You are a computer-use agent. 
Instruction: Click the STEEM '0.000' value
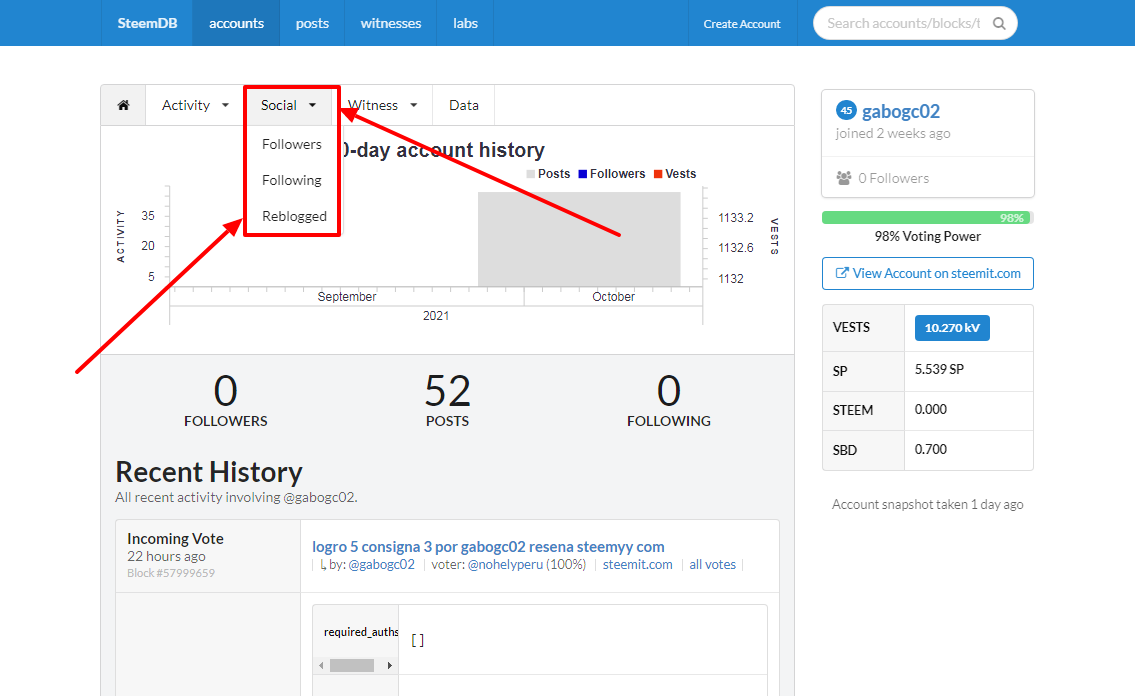tap(930, 409)
